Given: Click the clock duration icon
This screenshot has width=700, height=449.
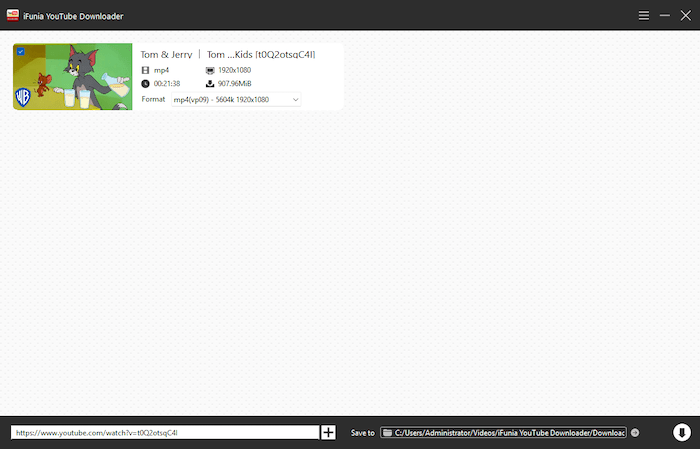Looking at the screenshot, I should point(145,84).
